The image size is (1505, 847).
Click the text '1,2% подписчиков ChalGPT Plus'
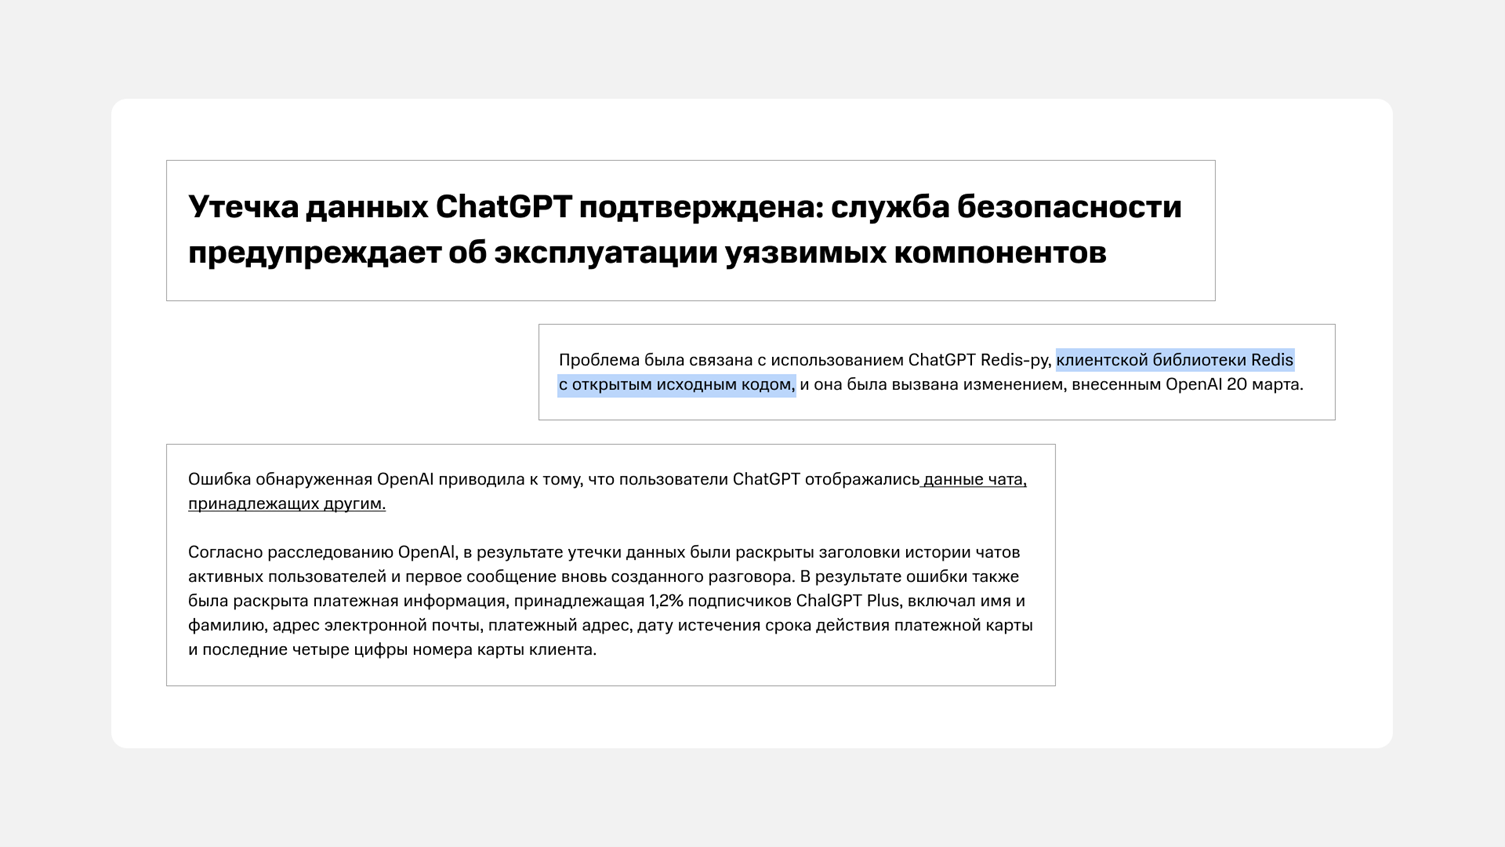pos(774,601)
